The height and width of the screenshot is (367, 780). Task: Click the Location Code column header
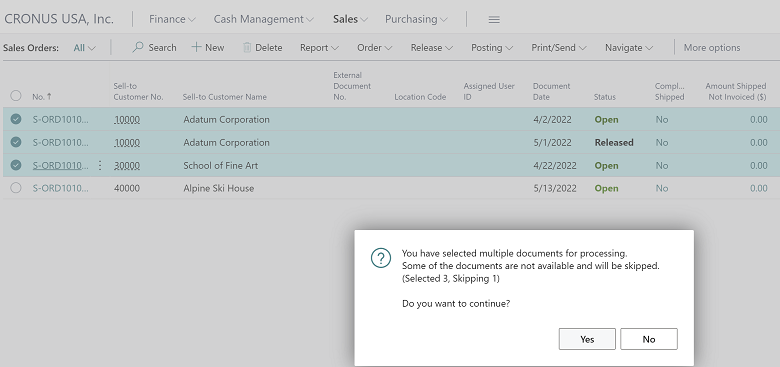420,97
